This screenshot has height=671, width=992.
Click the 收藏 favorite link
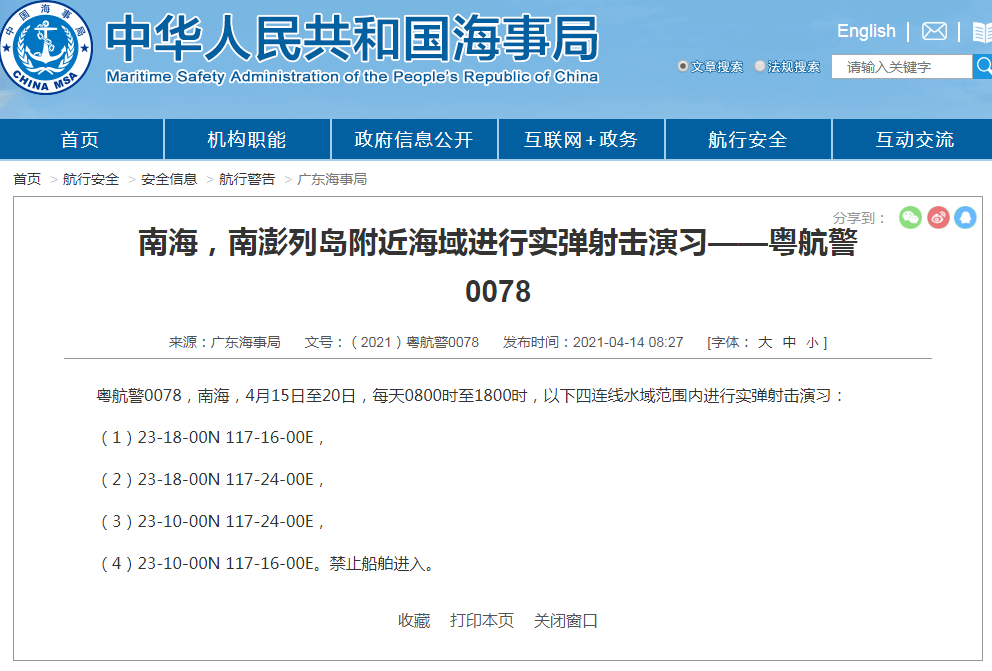click(413, 620)
